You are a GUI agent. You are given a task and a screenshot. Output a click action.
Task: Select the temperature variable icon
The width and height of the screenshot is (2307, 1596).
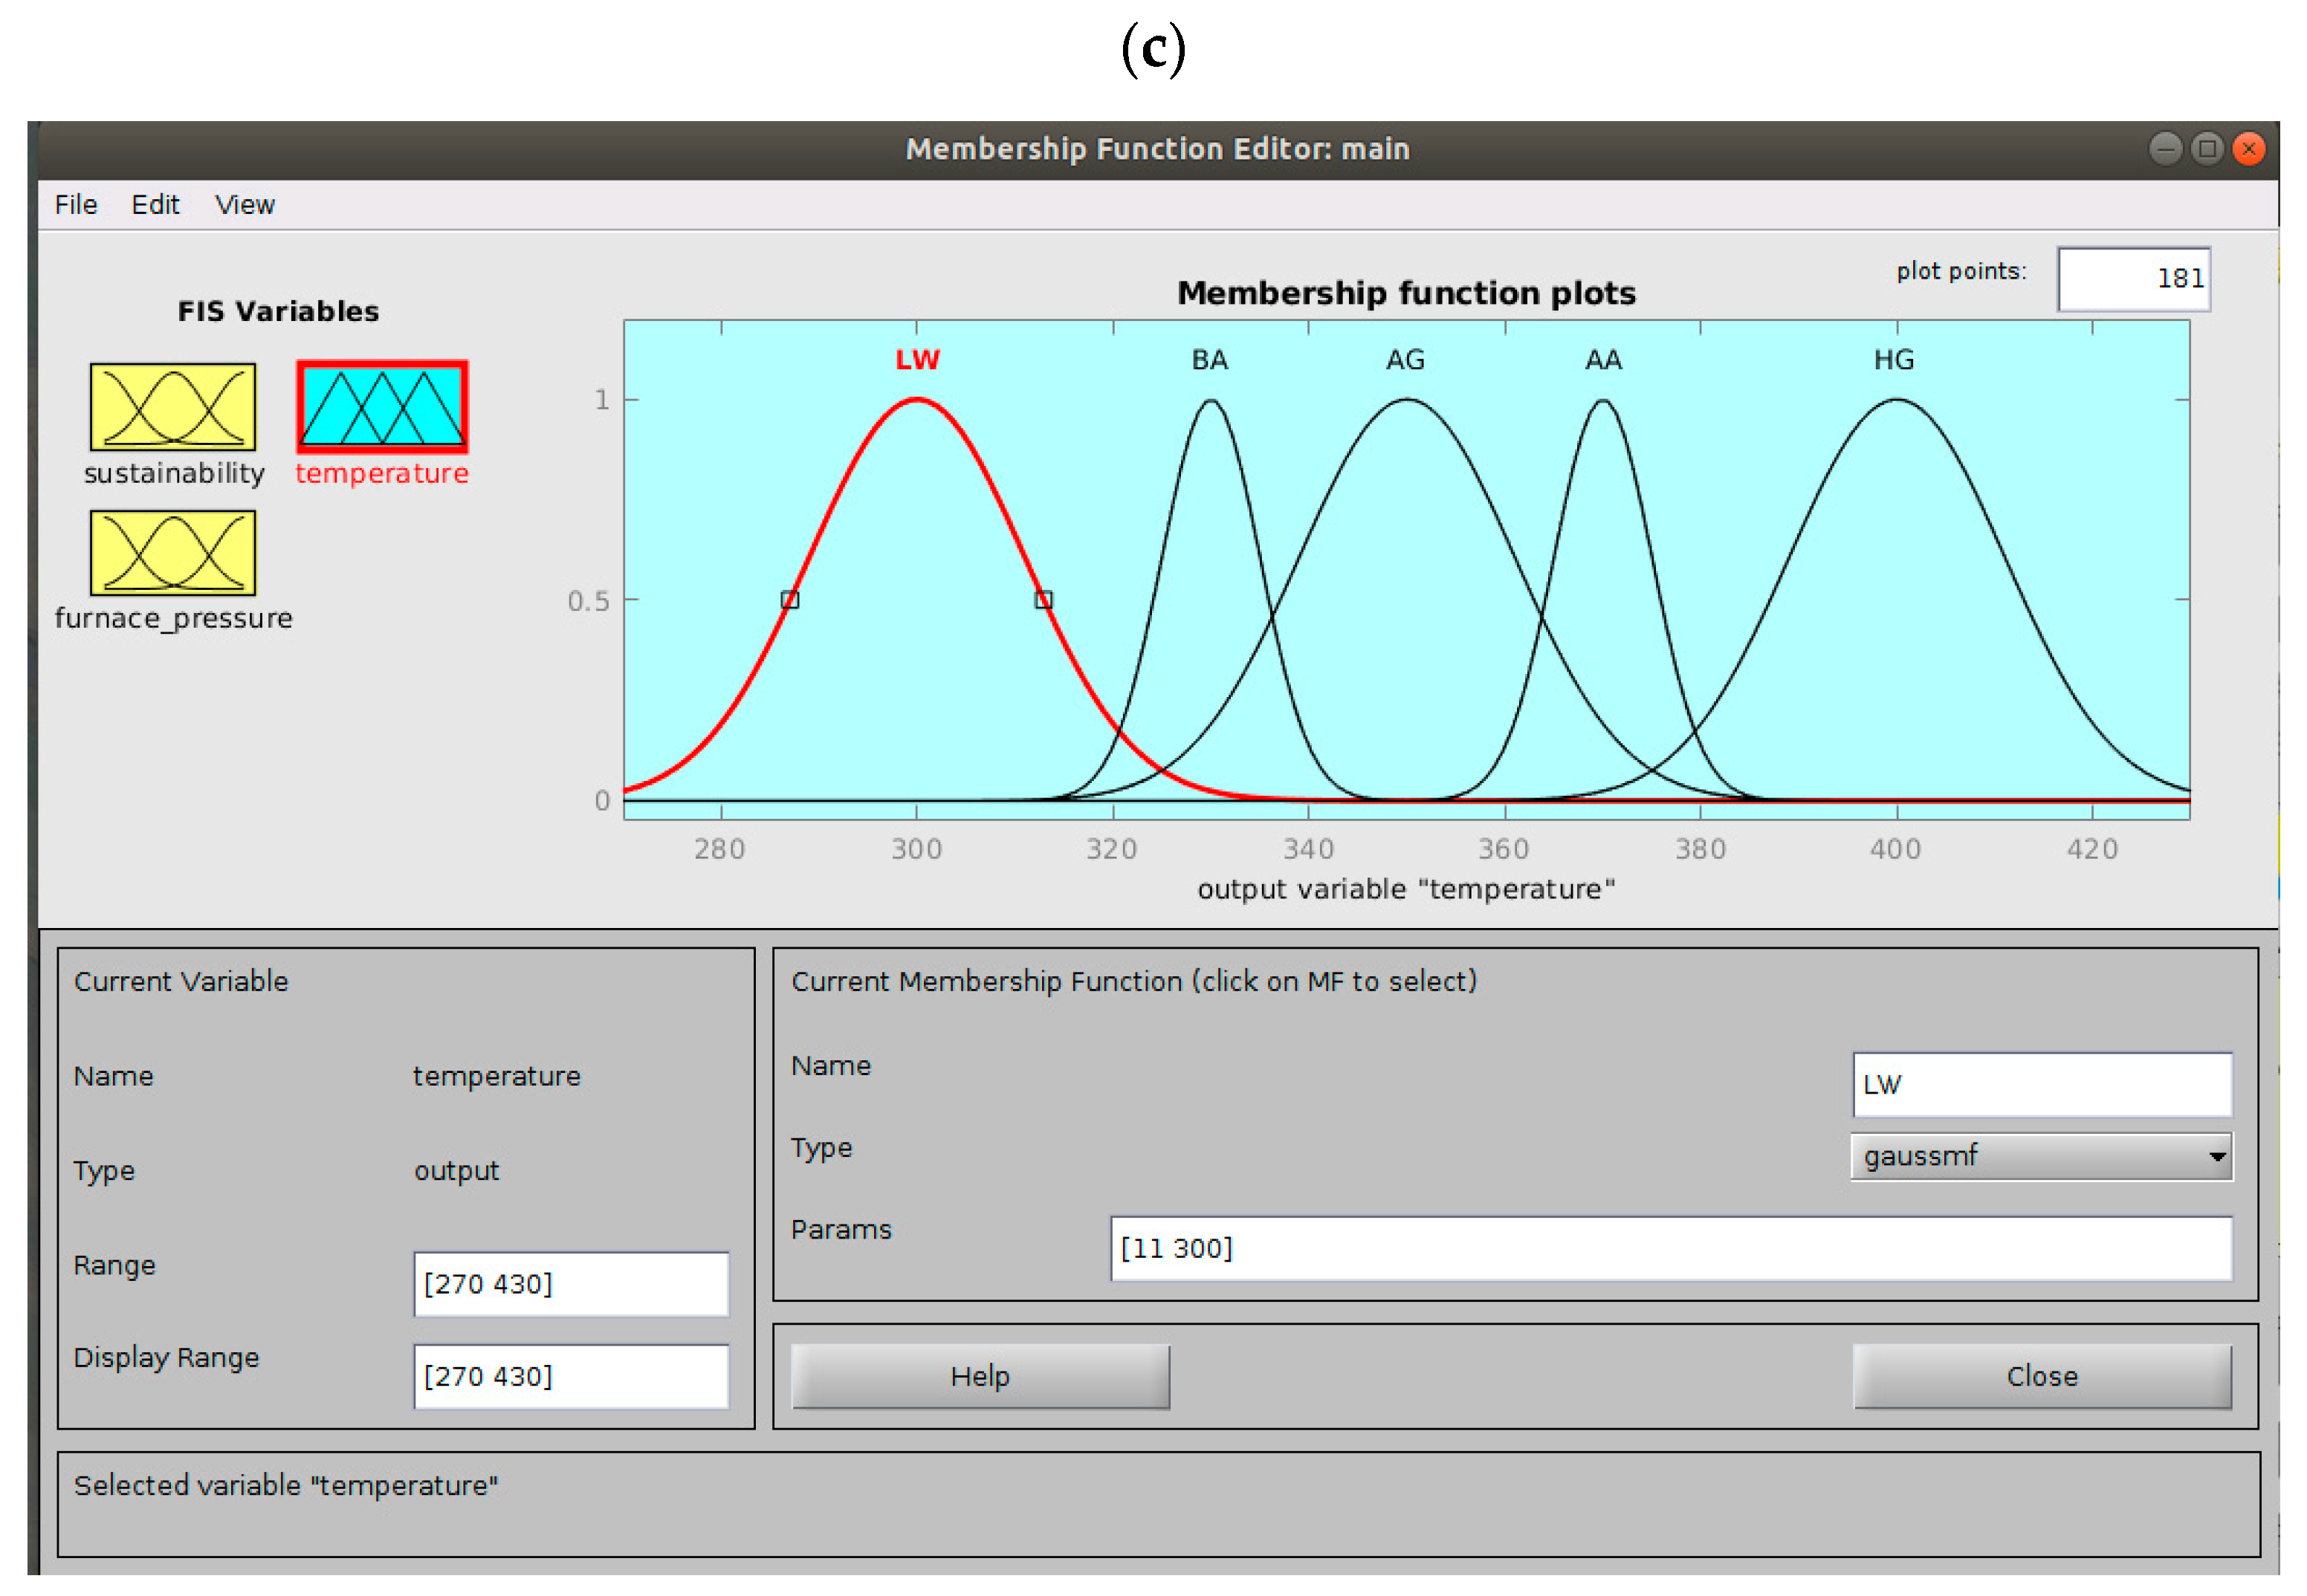pyautogui.click(x=382, y=407)
